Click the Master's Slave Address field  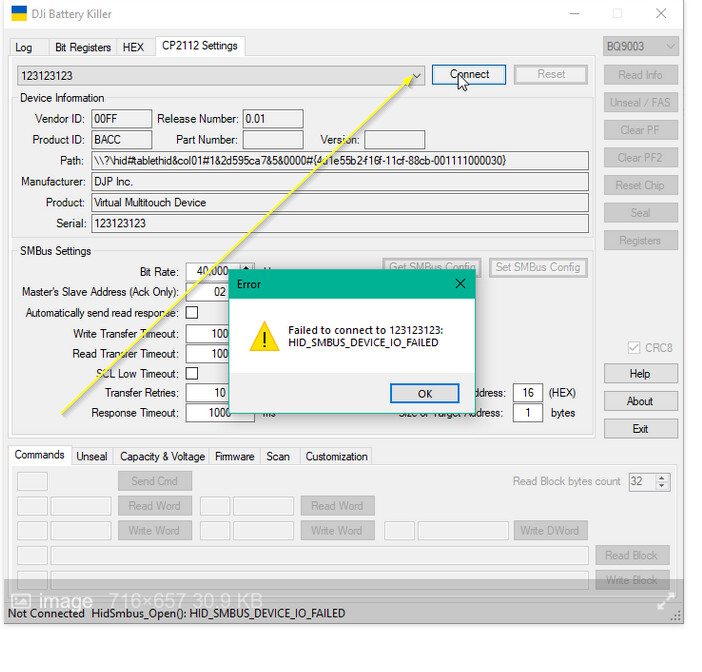click(208, 292)
